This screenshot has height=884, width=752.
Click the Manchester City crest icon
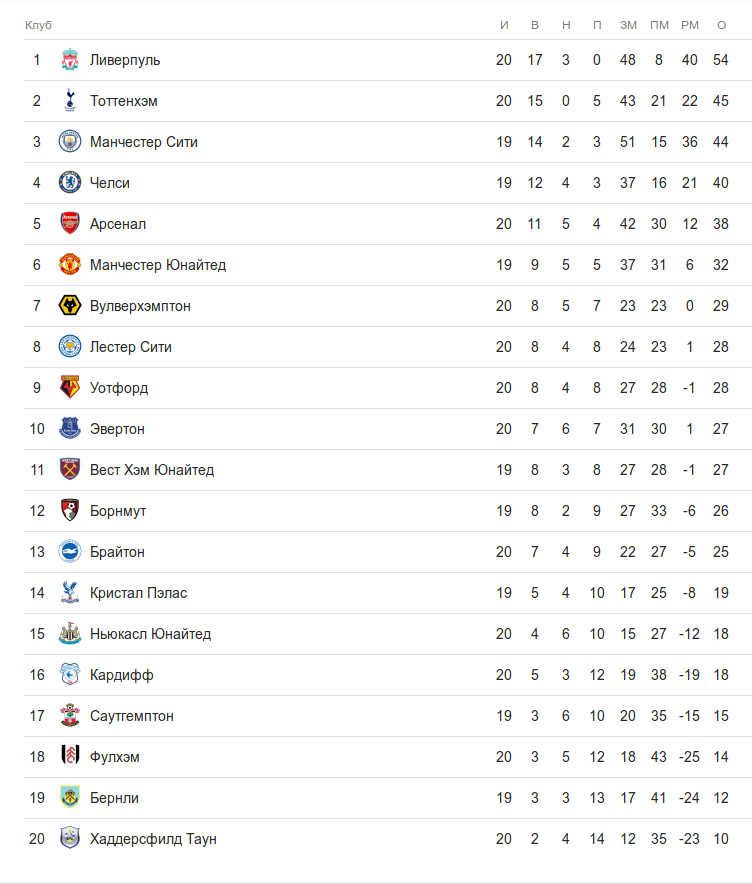69,142
